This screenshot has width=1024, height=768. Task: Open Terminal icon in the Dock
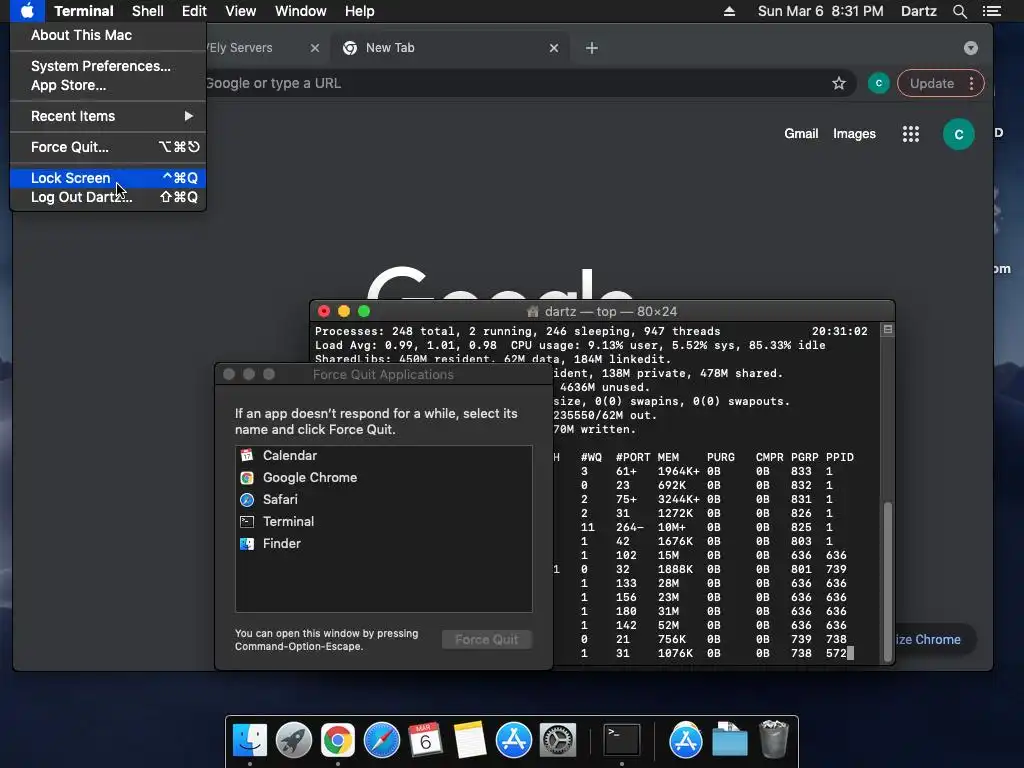tap(621, 740)
